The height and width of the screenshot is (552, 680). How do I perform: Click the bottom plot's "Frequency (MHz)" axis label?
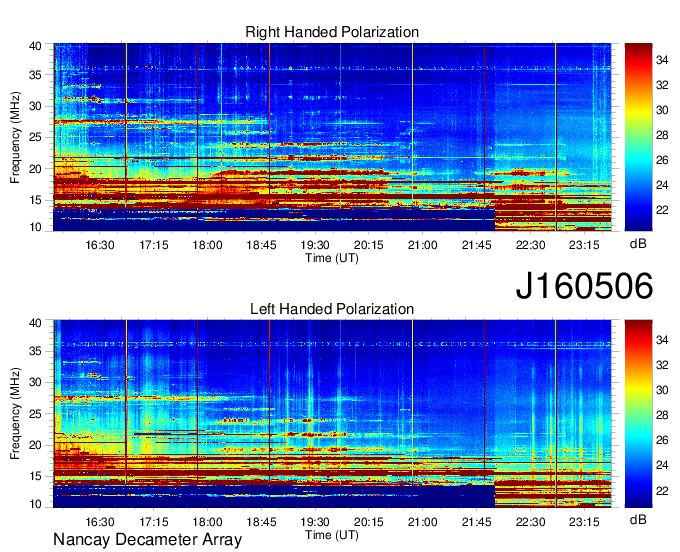(x=15, y=414)
